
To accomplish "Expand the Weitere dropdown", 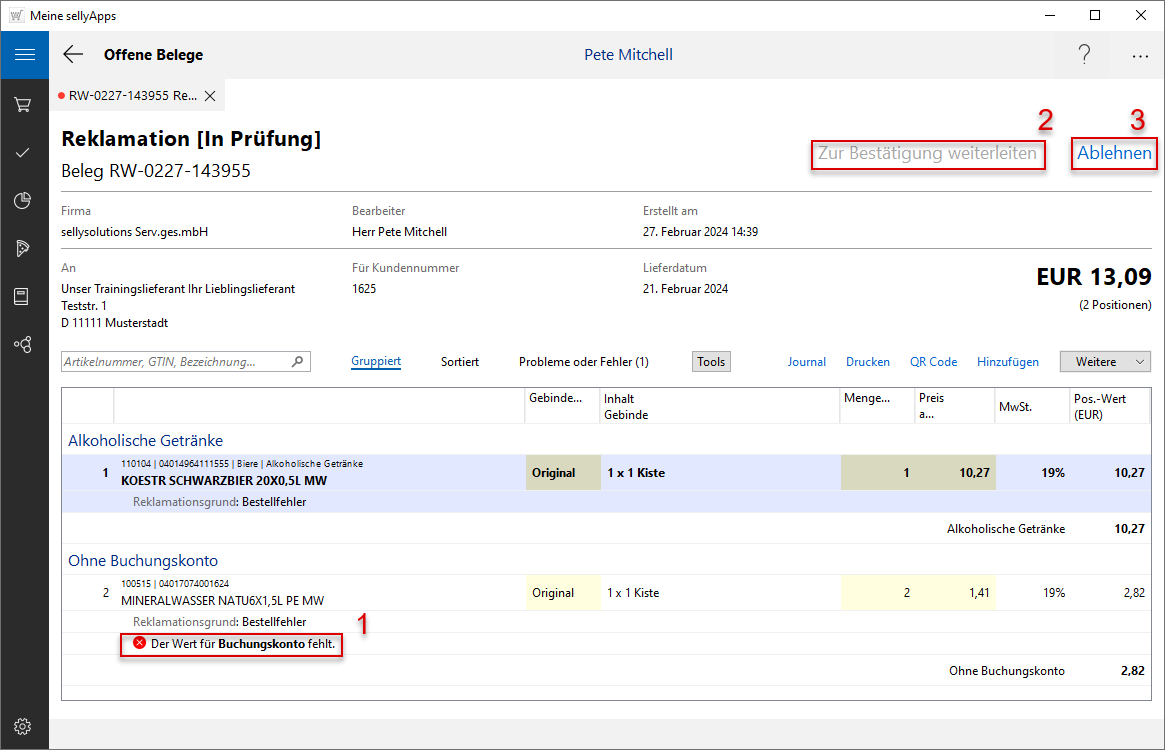I will pyautogui.click(x=1105, y=362).
